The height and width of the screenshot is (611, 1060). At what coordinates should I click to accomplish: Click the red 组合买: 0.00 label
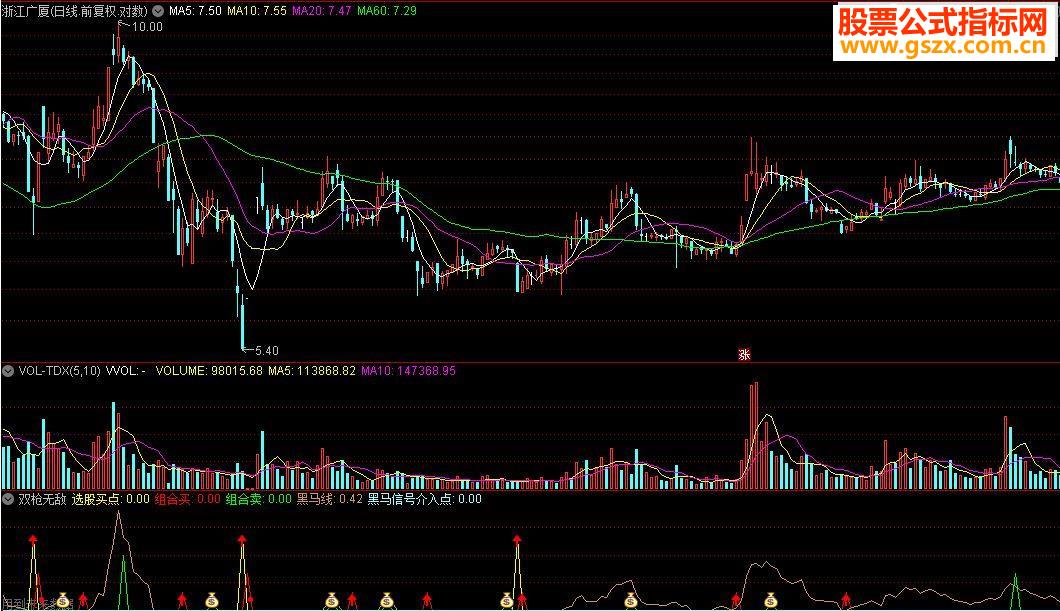pyautogui.click(x=188, y=499)
